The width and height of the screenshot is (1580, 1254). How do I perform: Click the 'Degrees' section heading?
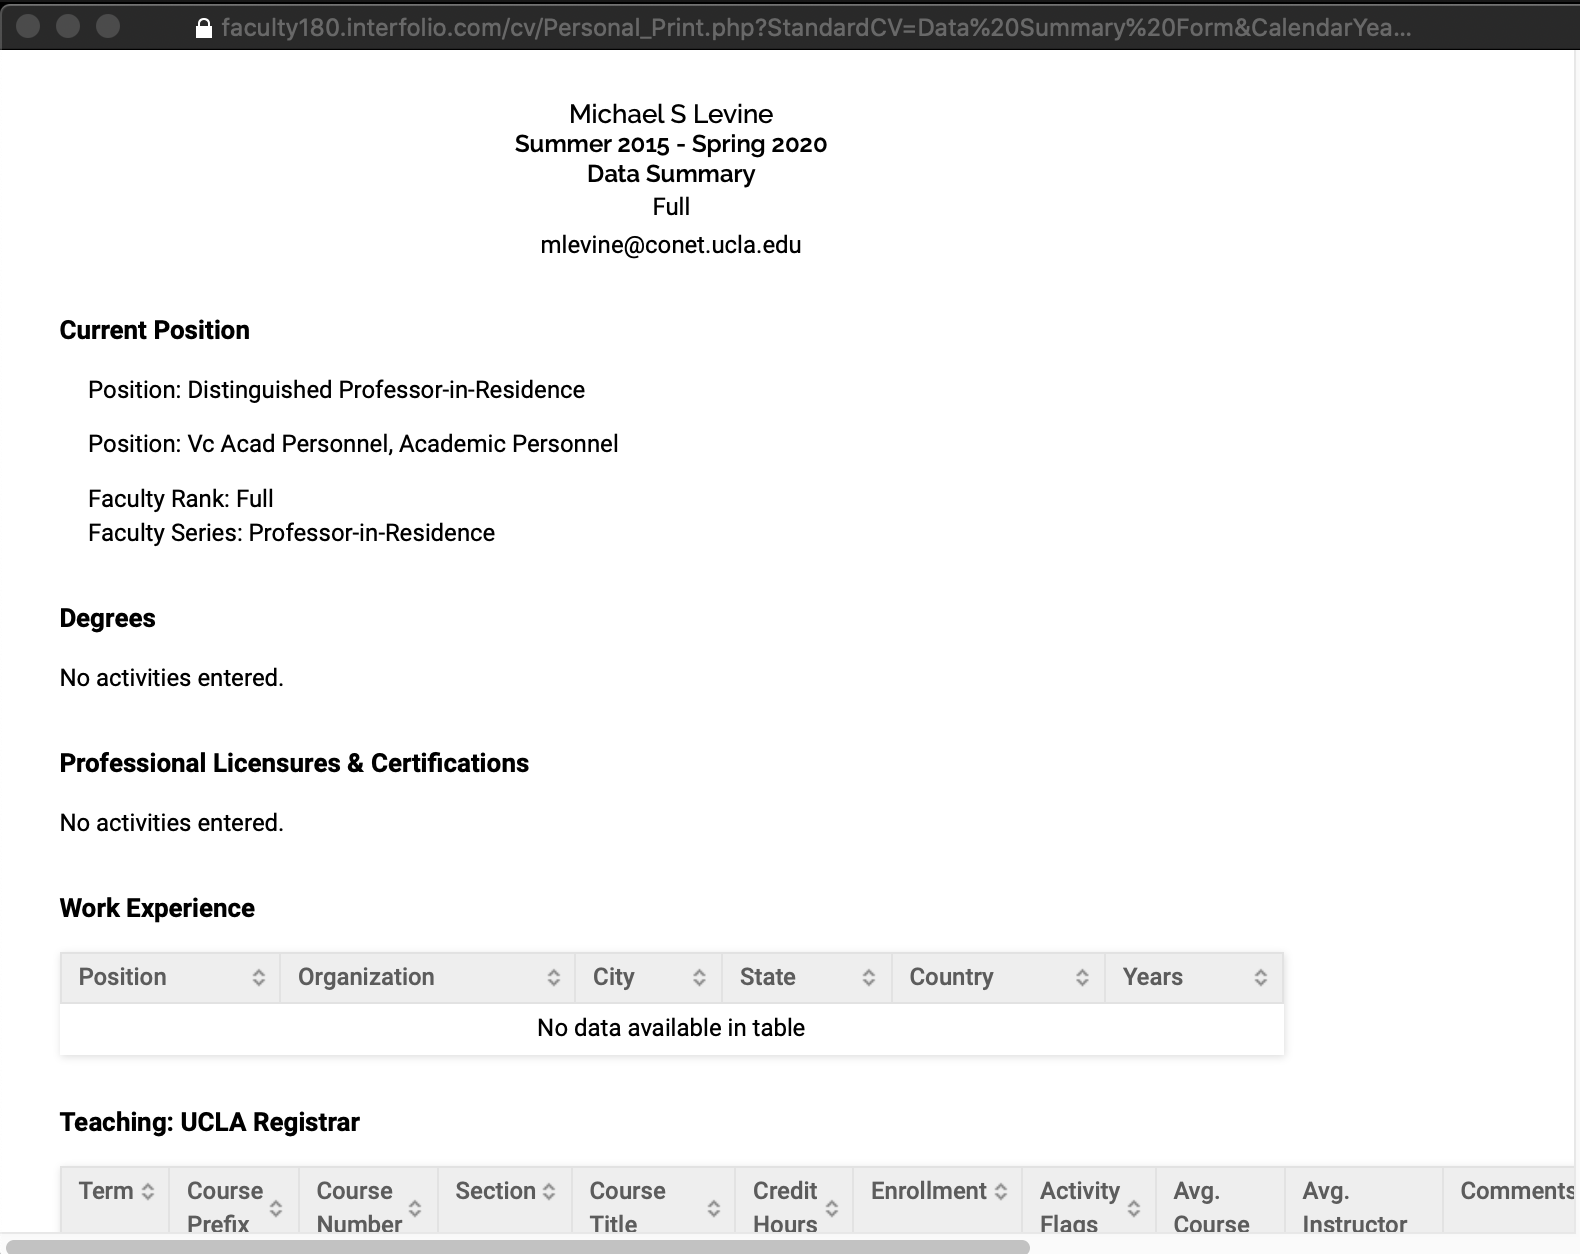[x=107, y=618]
